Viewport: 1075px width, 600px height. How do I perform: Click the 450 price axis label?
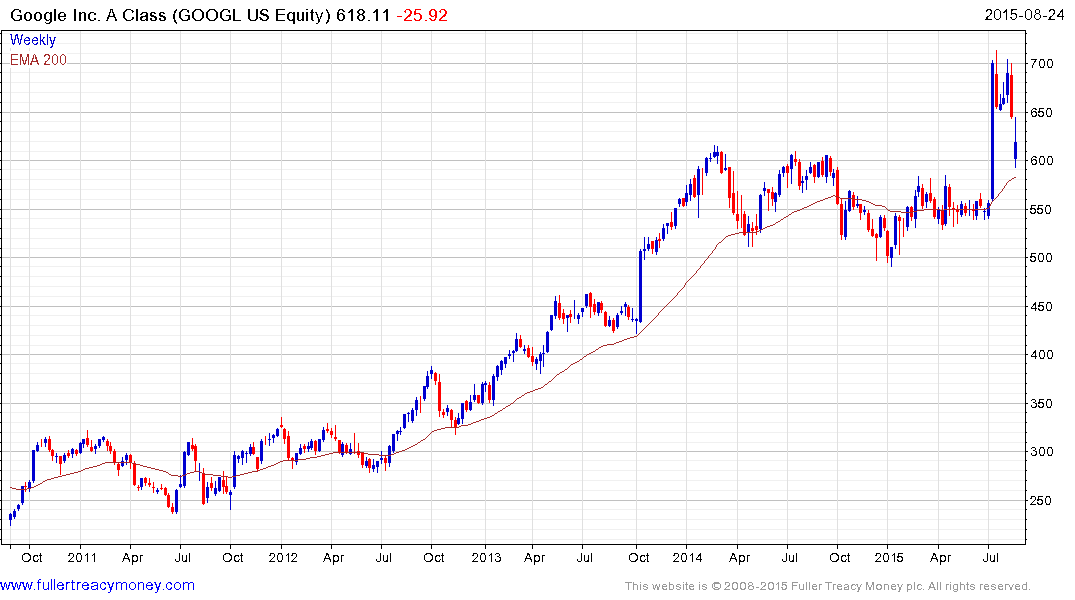[1041, 307]
